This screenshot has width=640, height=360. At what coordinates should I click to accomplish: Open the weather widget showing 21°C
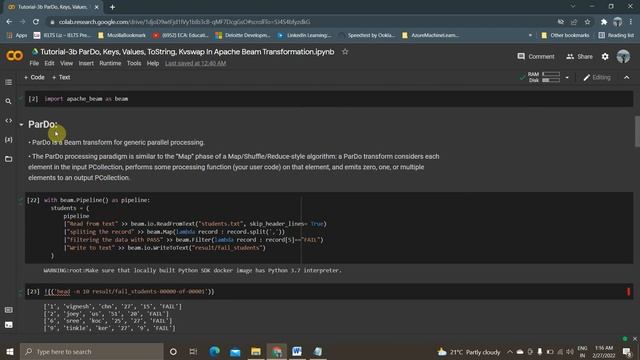click(469, 351)
